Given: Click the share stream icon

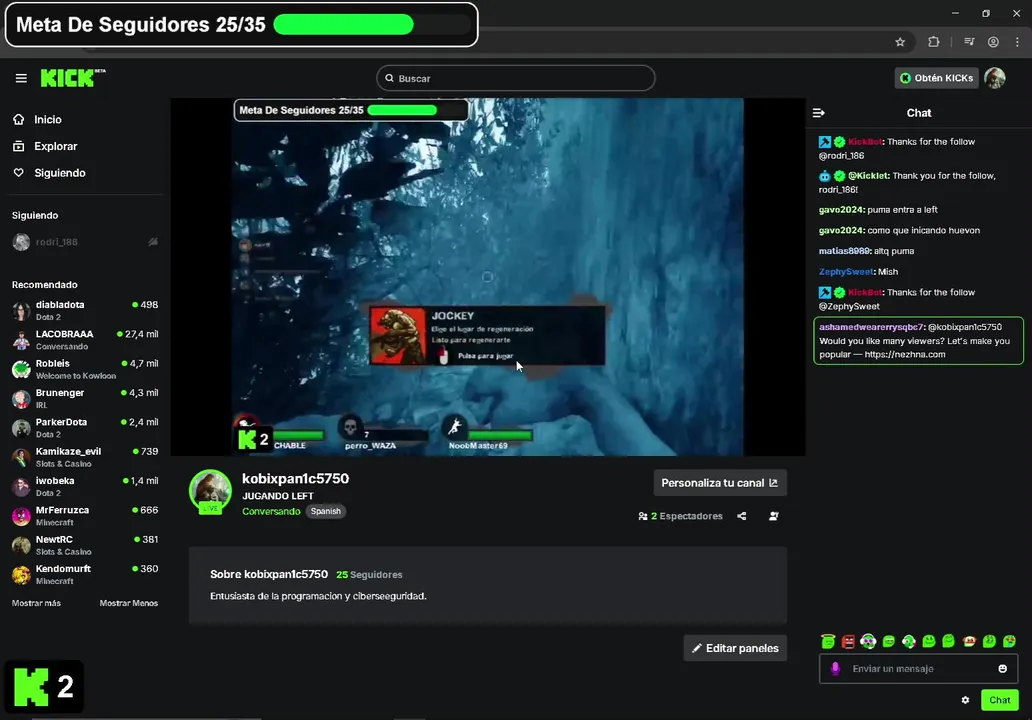Looking at the screenshot, I should coord(742,516).
